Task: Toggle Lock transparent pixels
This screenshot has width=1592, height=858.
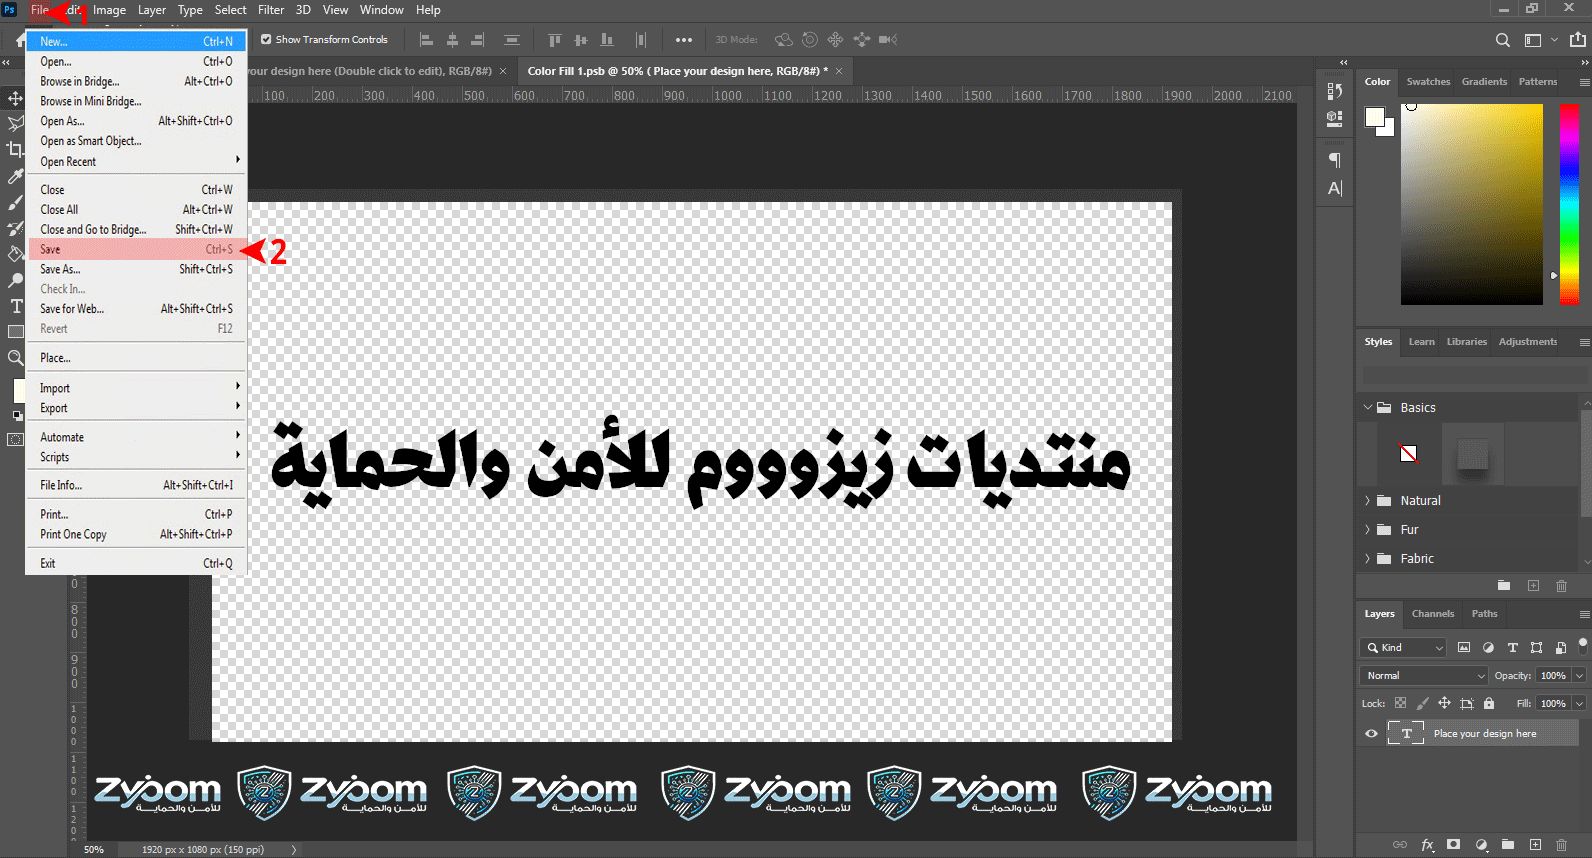Action: pyautogui.click(x=1400, y=704)
